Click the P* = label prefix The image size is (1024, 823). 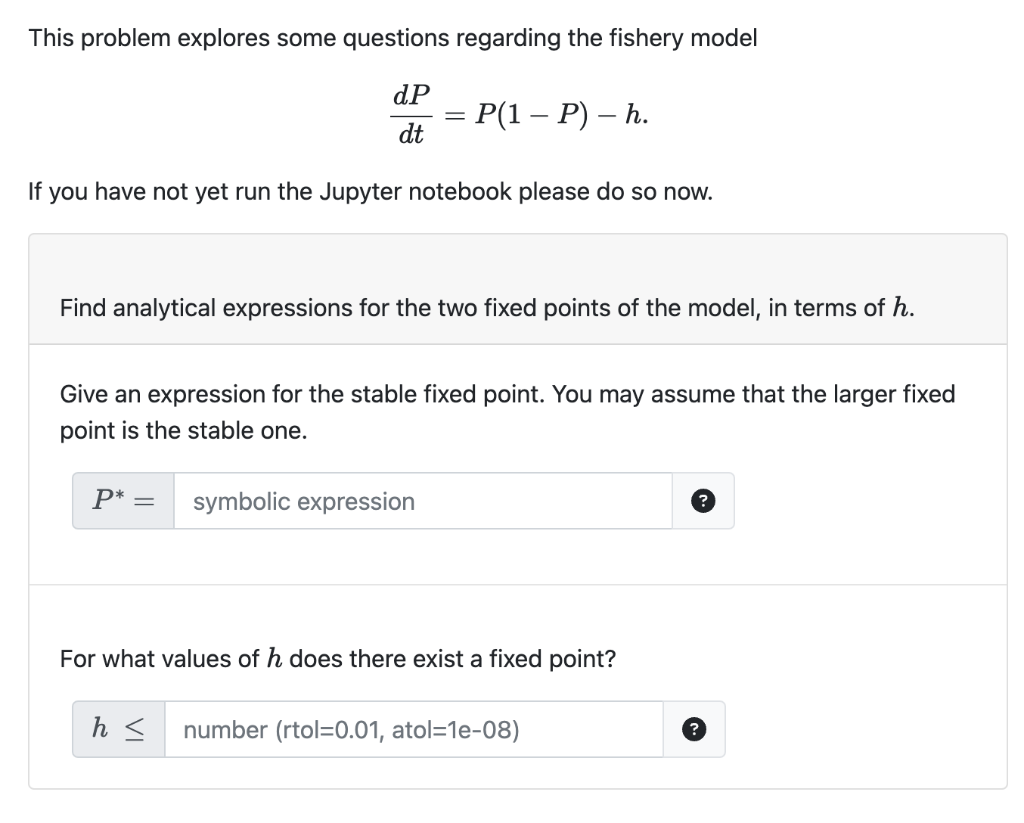120,500
